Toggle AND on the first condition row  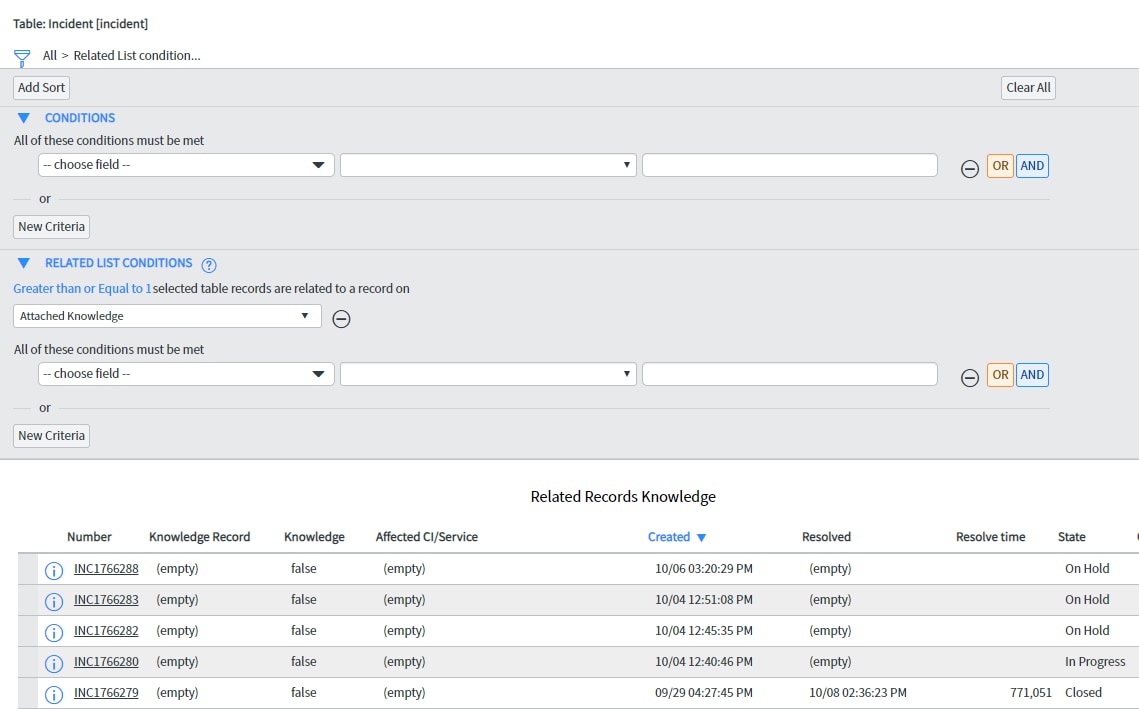tap(1031, 165)
